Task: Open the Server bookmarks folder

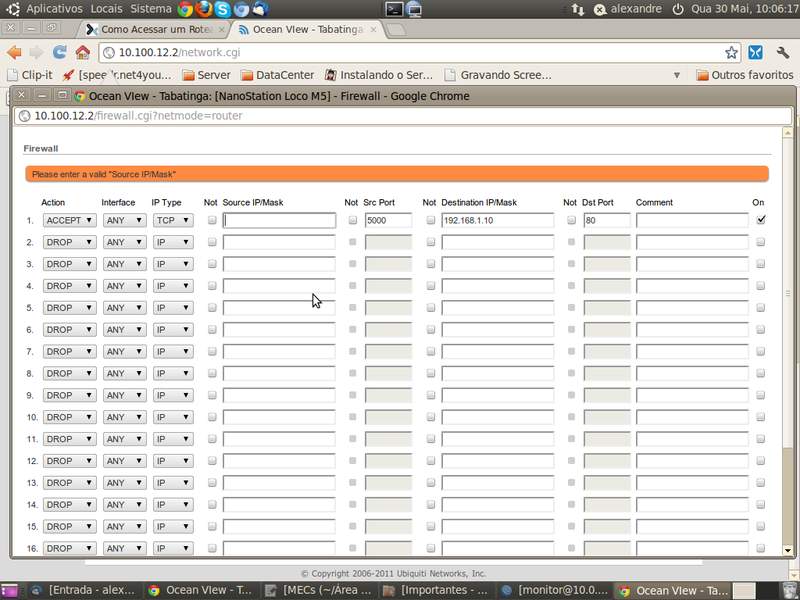Action: click(207, 75)
